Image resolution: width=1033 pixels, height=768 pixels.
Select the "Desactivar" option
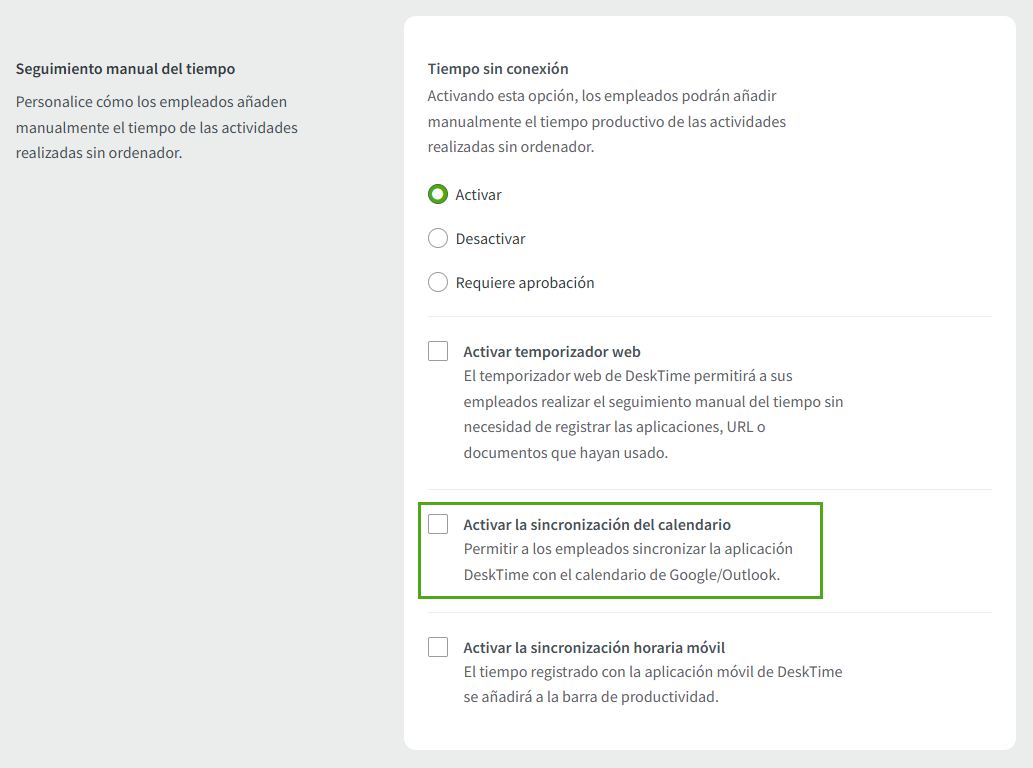(437, 238)
